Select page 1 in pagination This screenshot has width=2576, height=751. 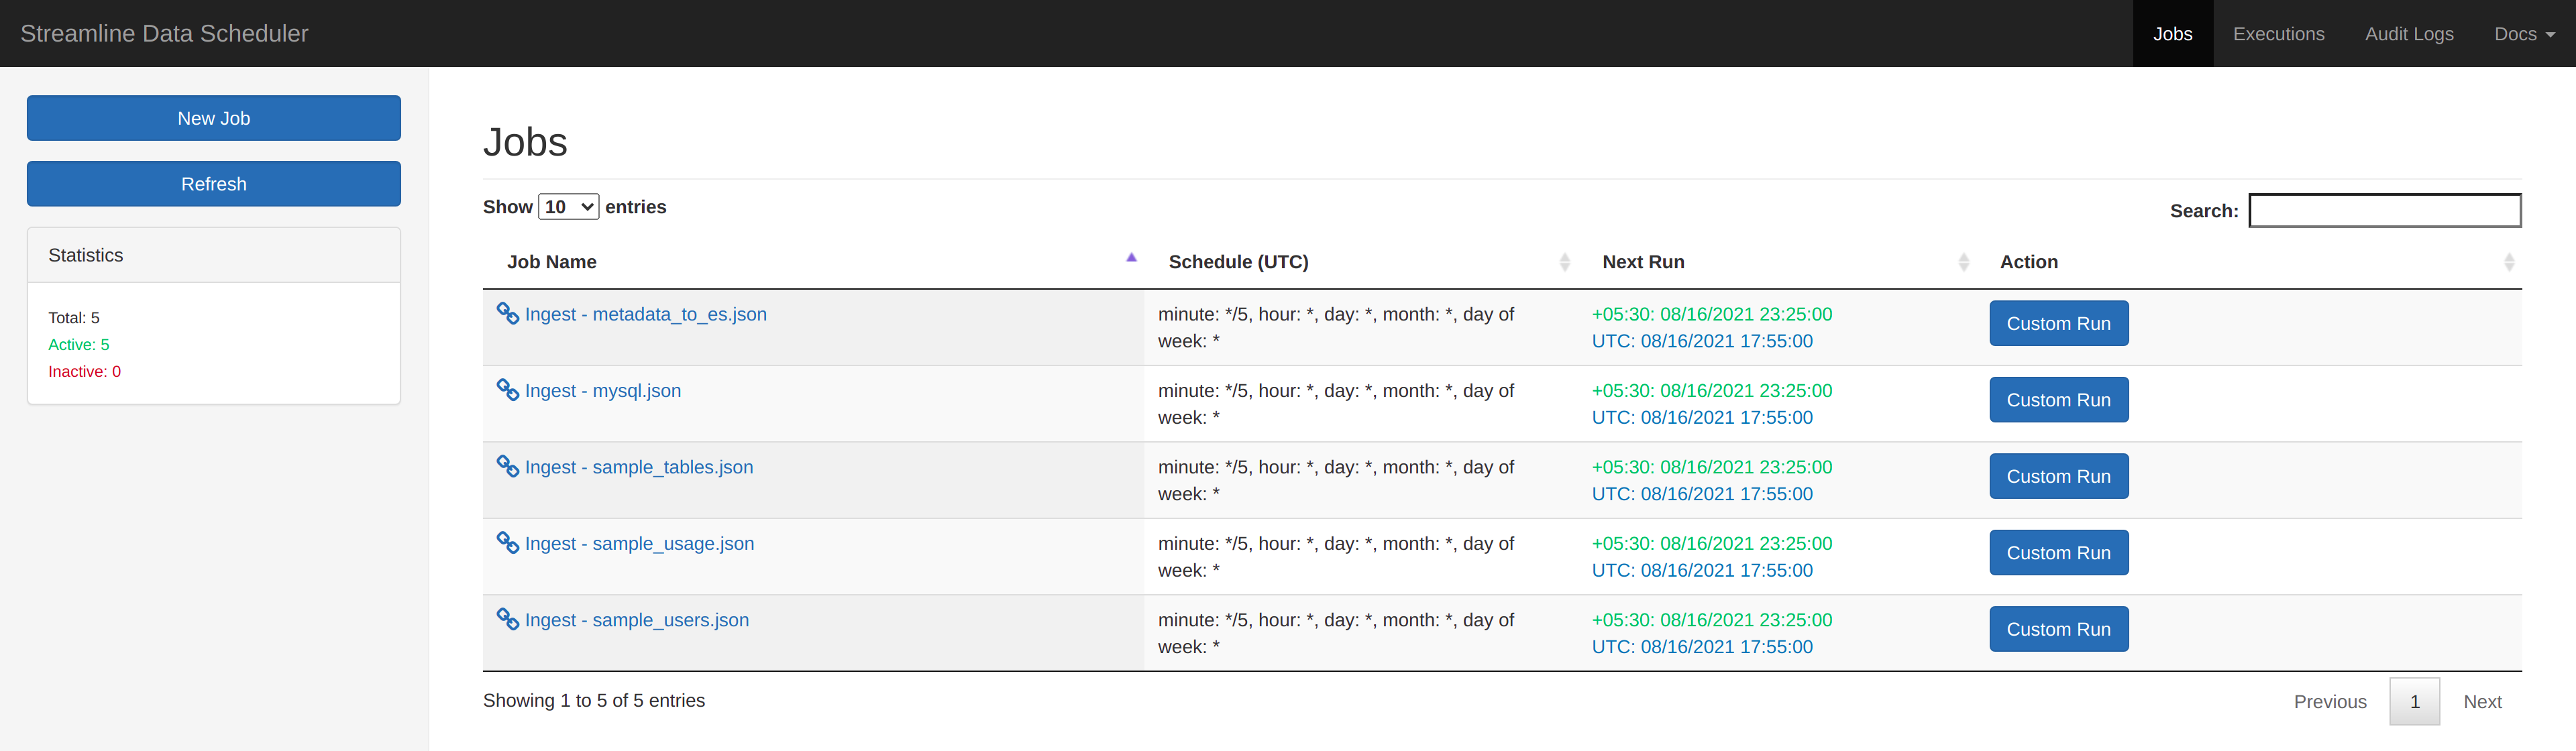tap(2414, 702)
